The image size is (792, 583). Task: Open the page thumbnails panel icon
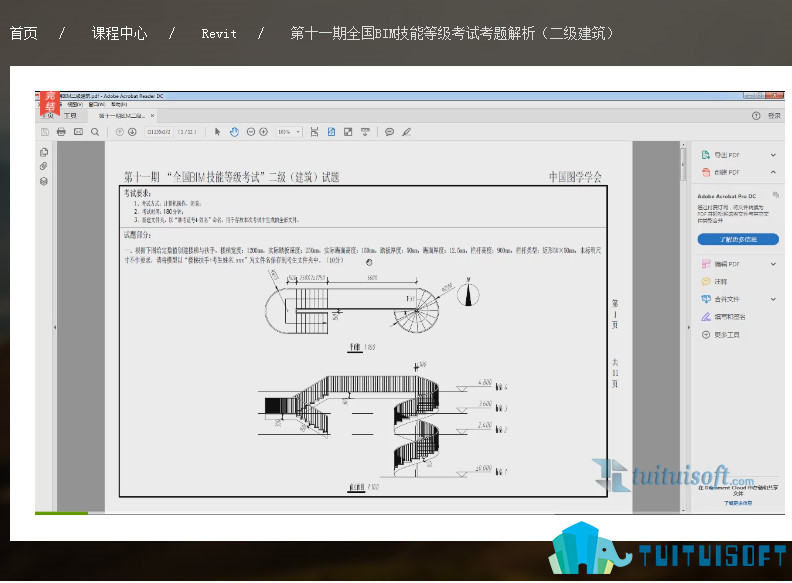coord(44,152)
